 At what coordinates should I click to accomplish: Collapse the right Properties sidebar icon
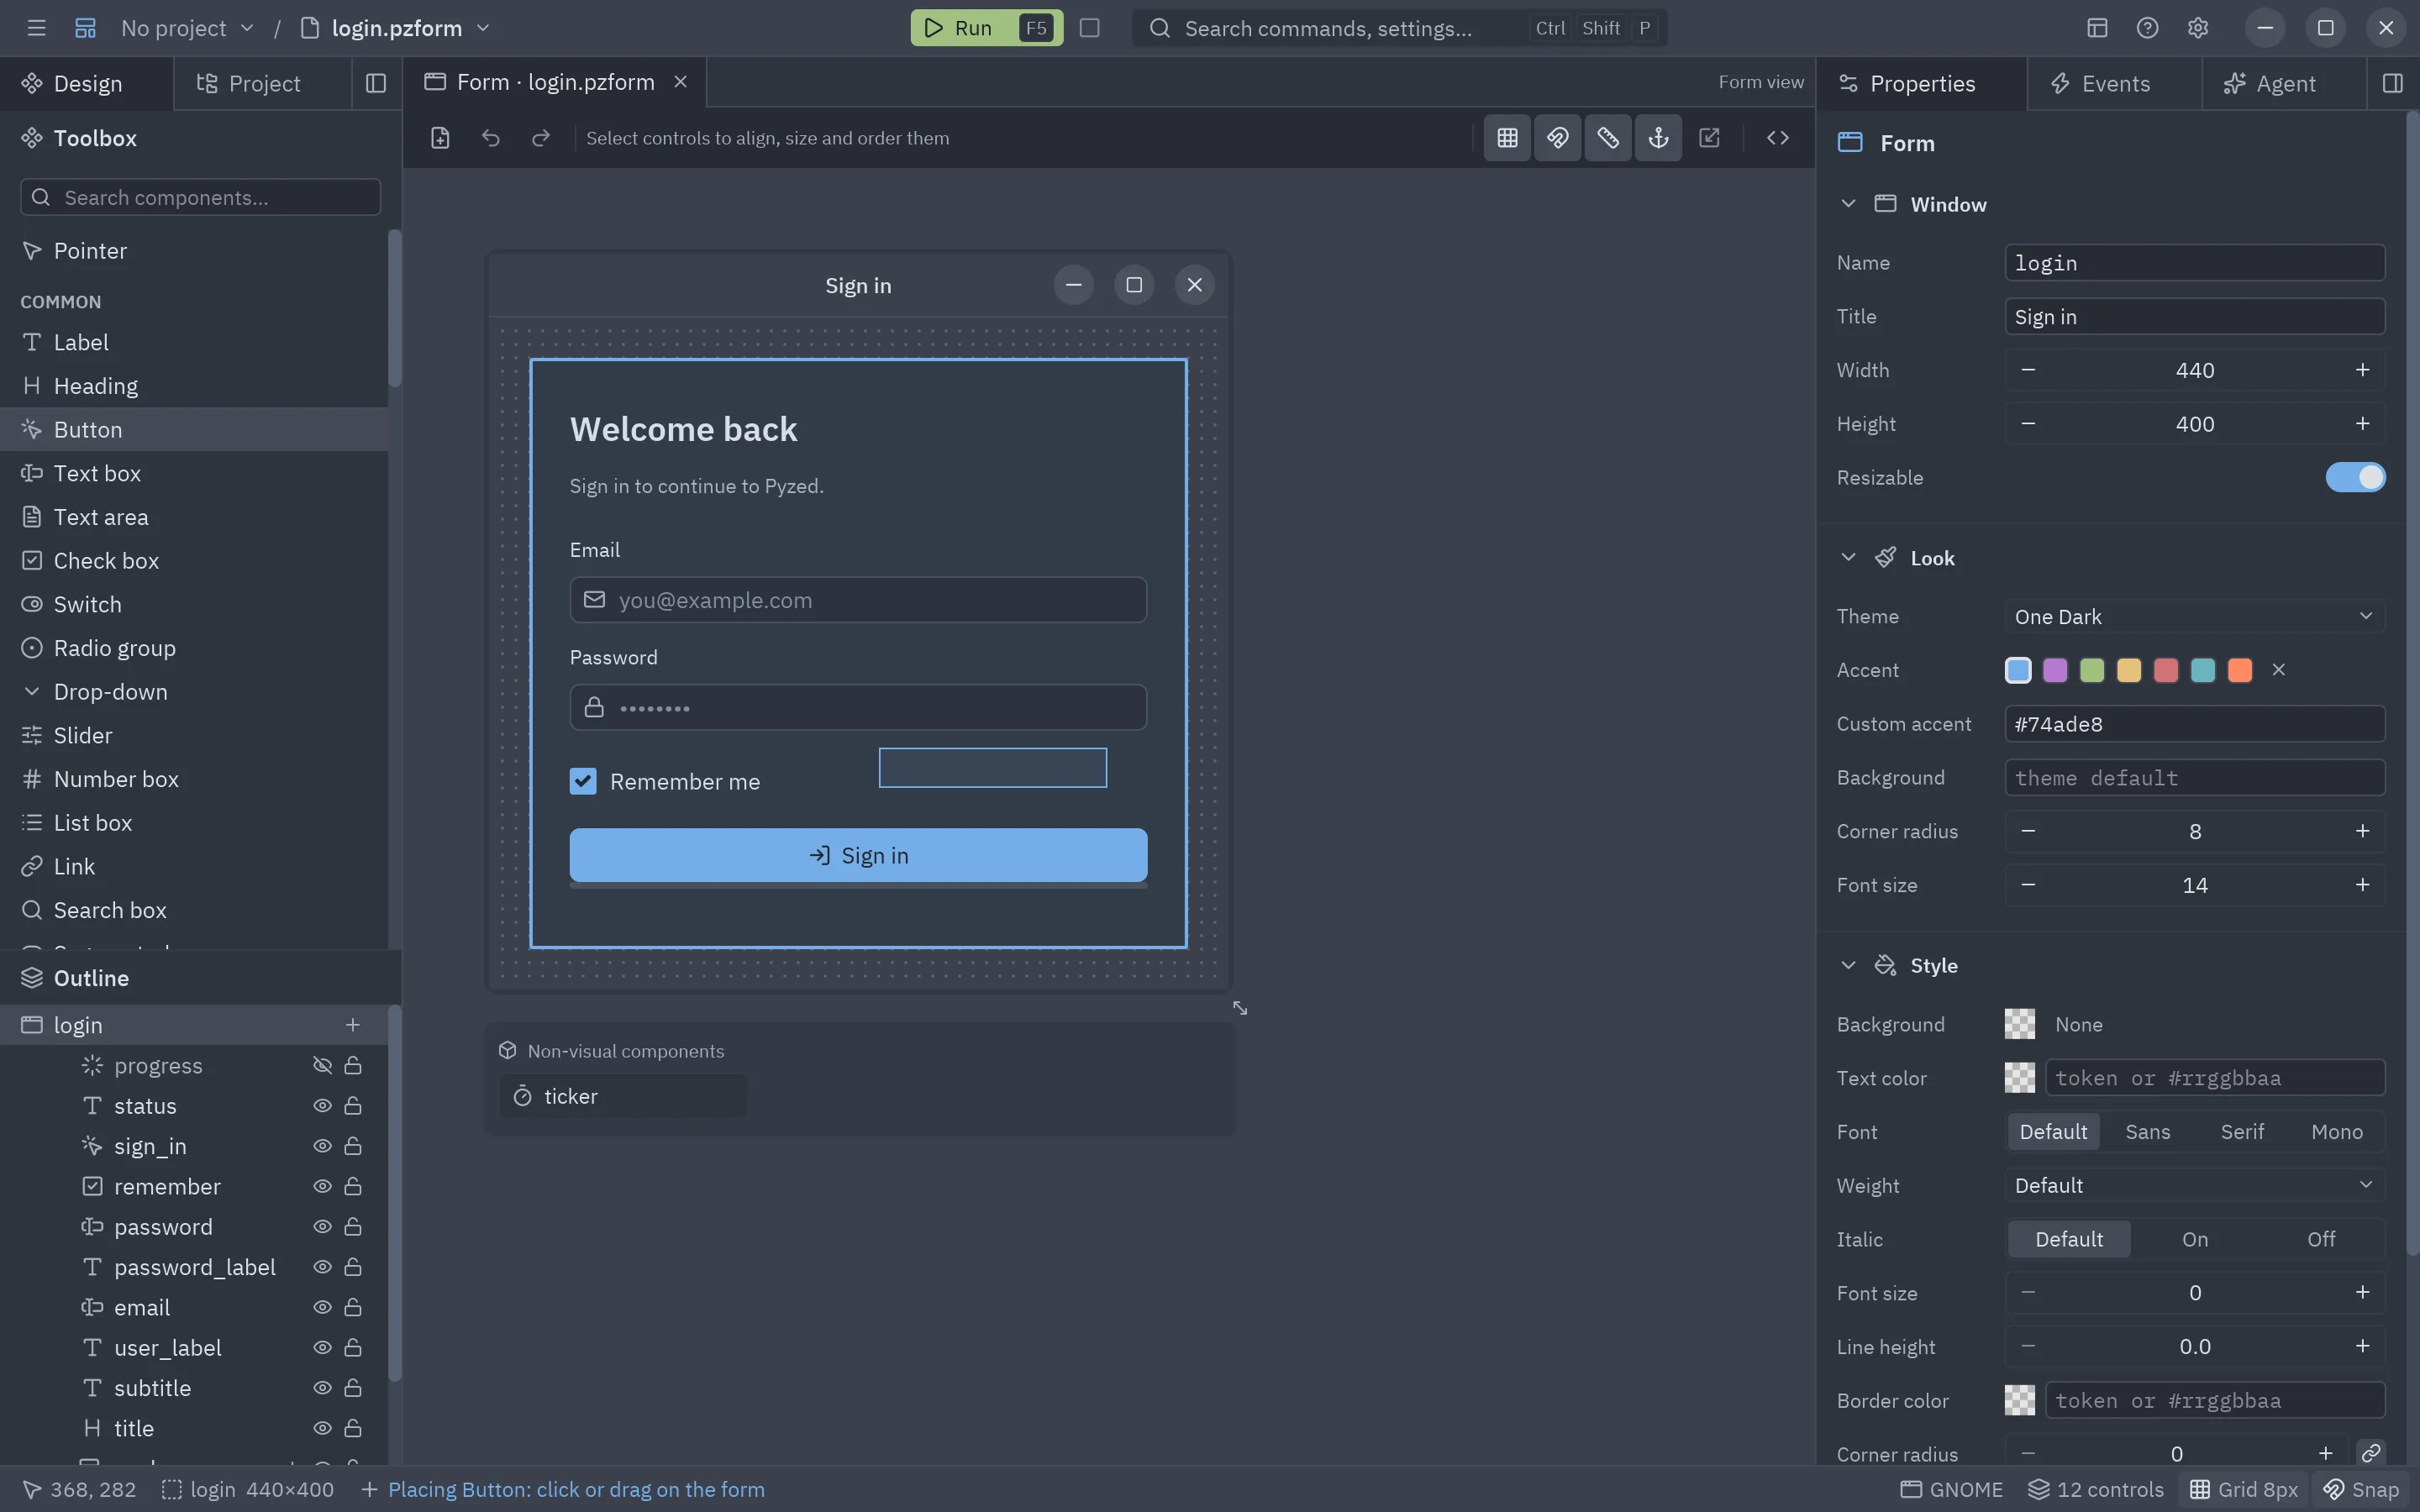[2392, 83]
